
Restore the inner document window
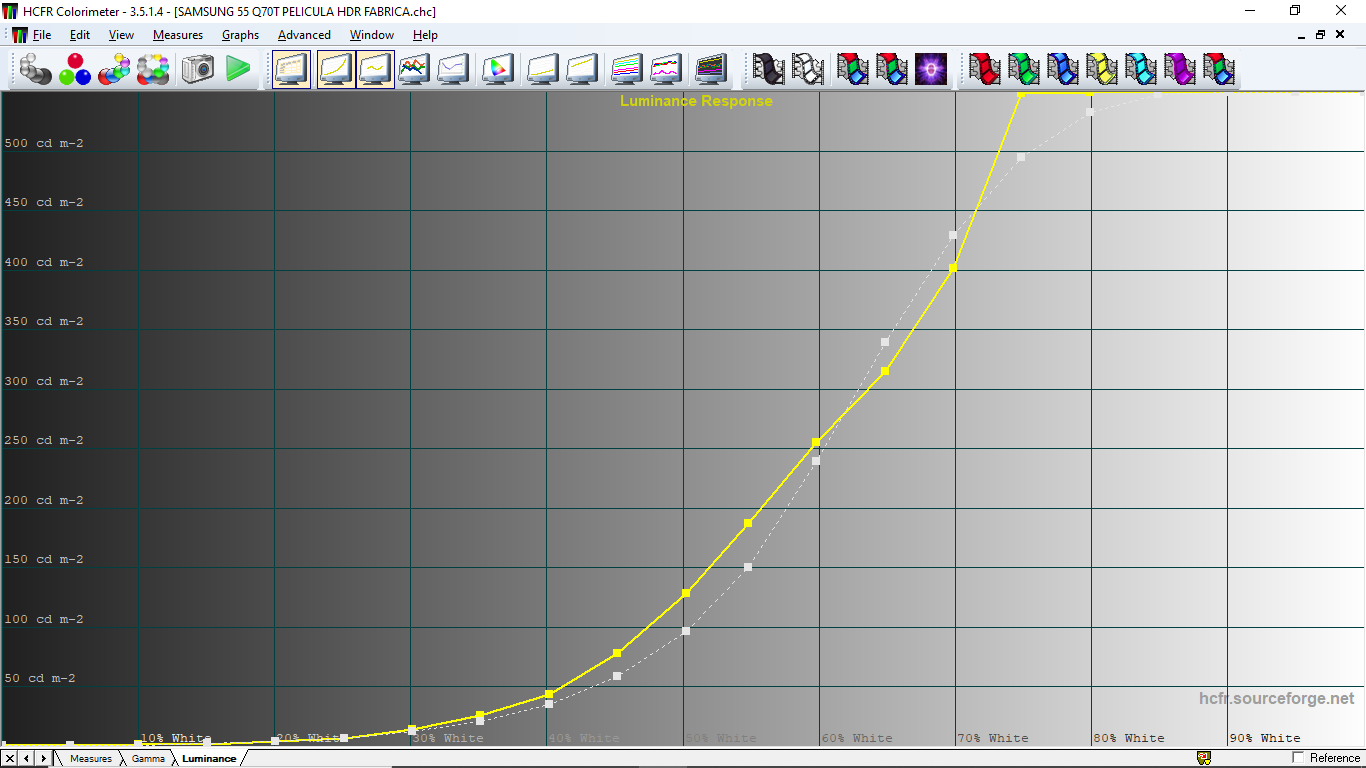1320,35
